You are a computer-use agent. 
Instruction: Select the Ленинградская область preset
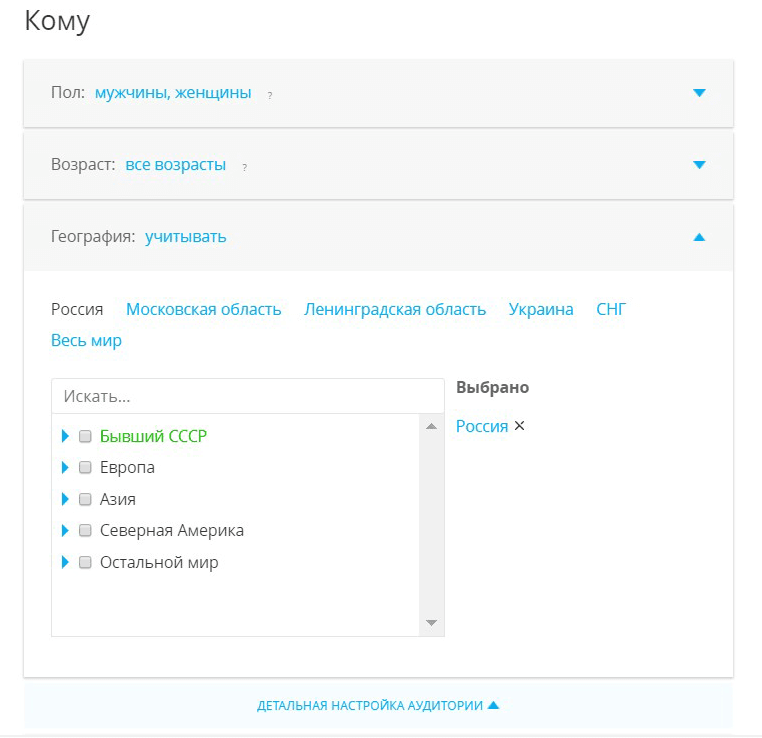click(395, 309)
